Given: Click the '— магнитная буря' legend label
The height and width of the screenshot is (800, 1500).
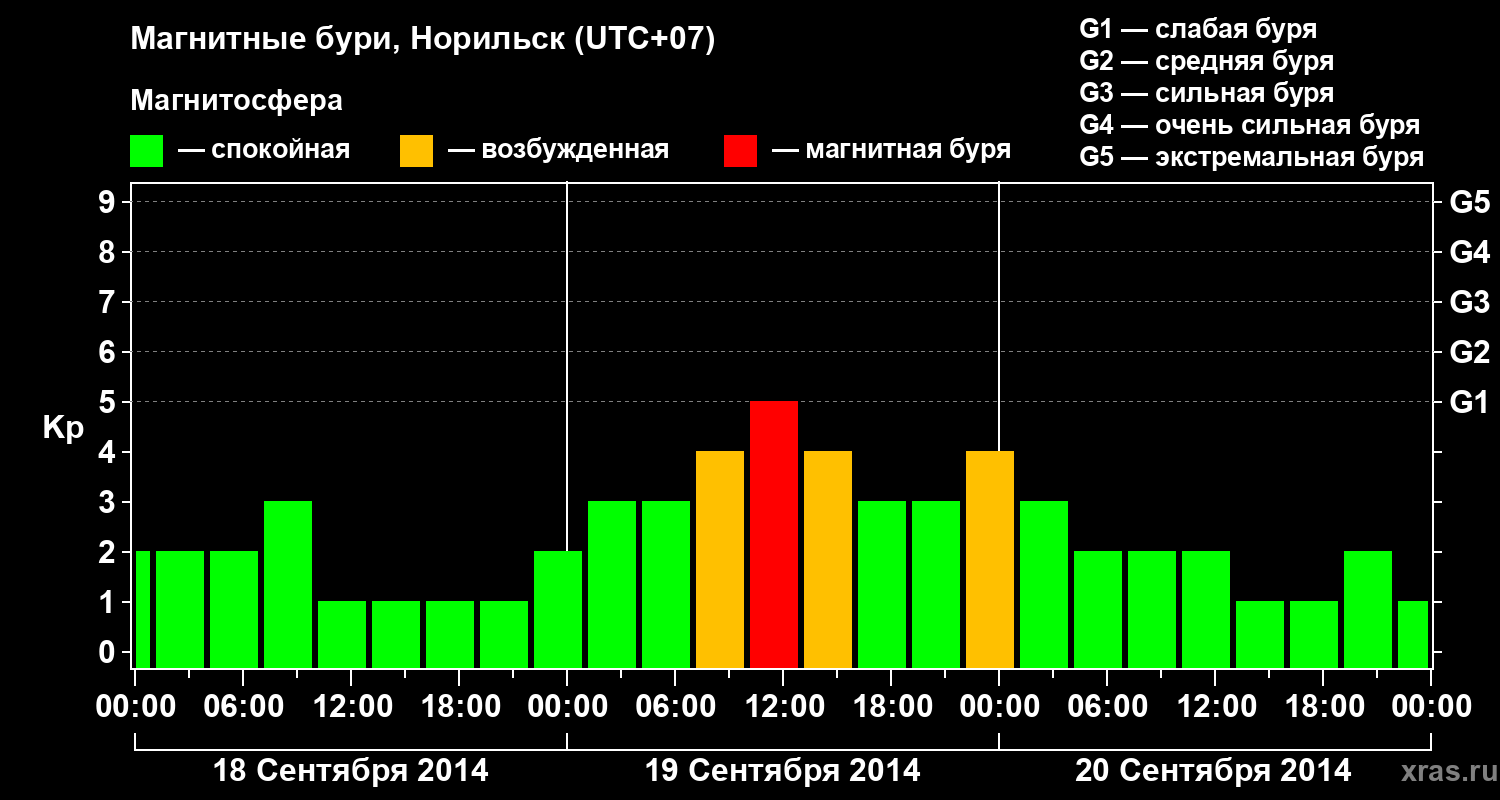Looking at the screenshot, I should coord(892,150).
